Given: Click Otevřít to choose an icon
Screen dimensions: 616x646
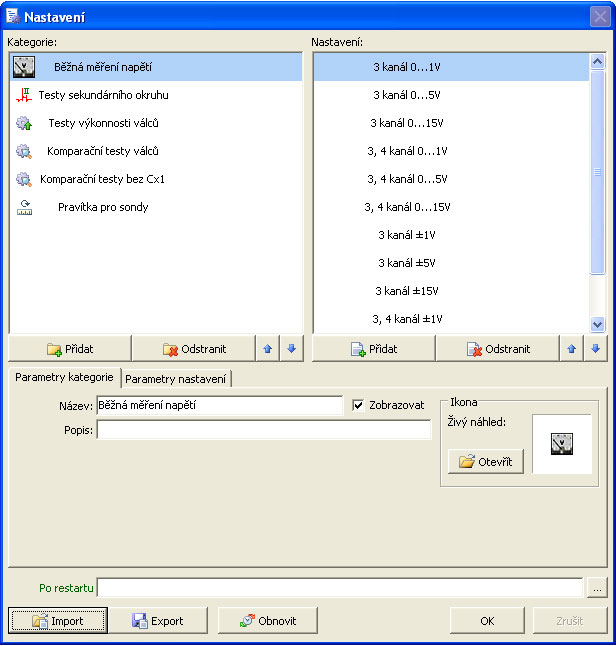Looking at the screenshot, I should pos(486,462).
